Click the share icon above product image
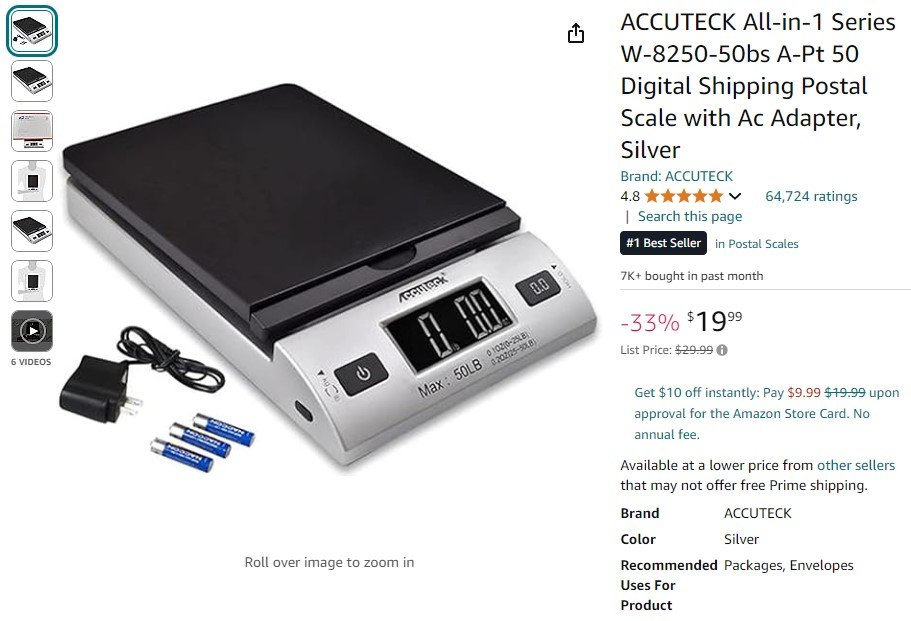The width and height of the screenshot is (911, 621). point(575,33)
